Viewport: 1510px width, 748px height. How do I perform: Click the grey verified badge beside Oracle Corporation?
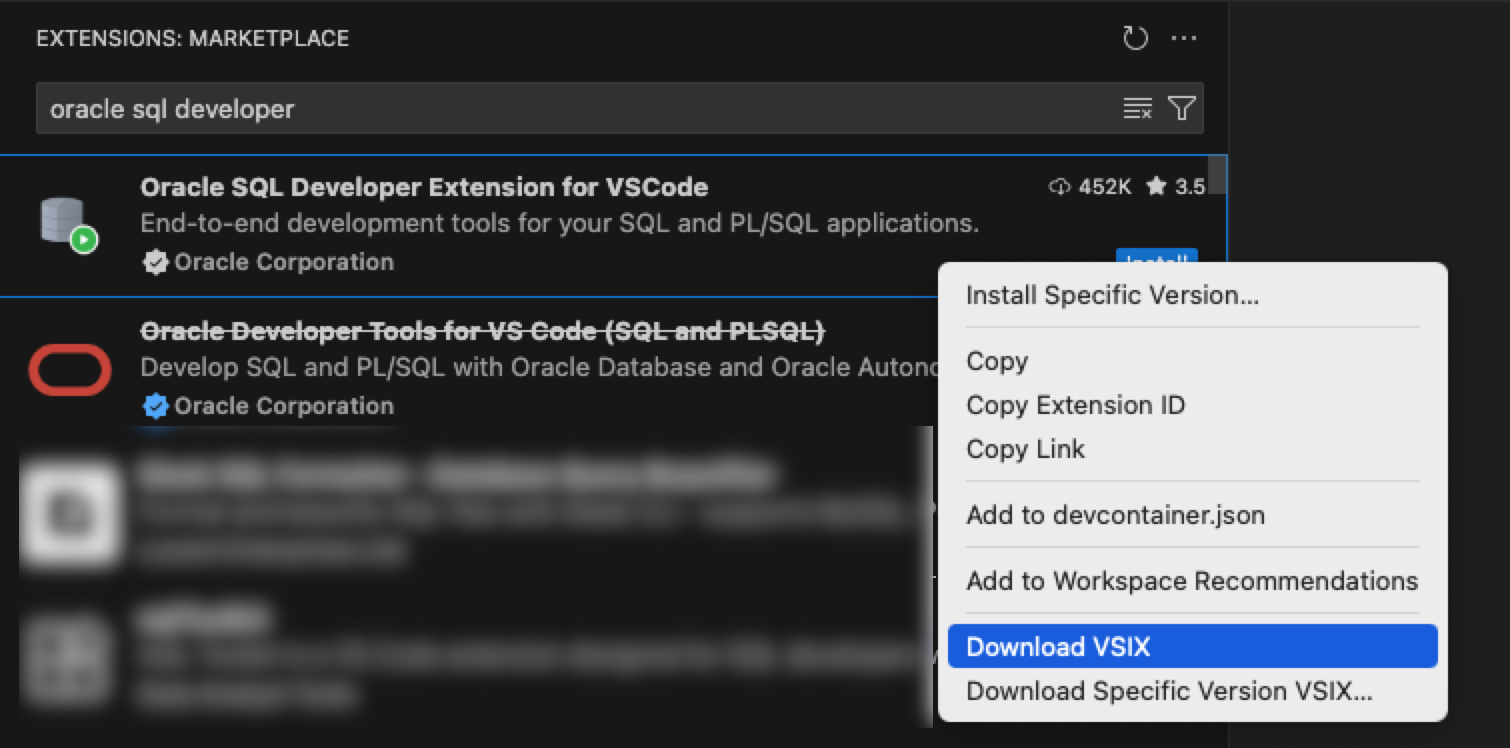coord(155,262)
